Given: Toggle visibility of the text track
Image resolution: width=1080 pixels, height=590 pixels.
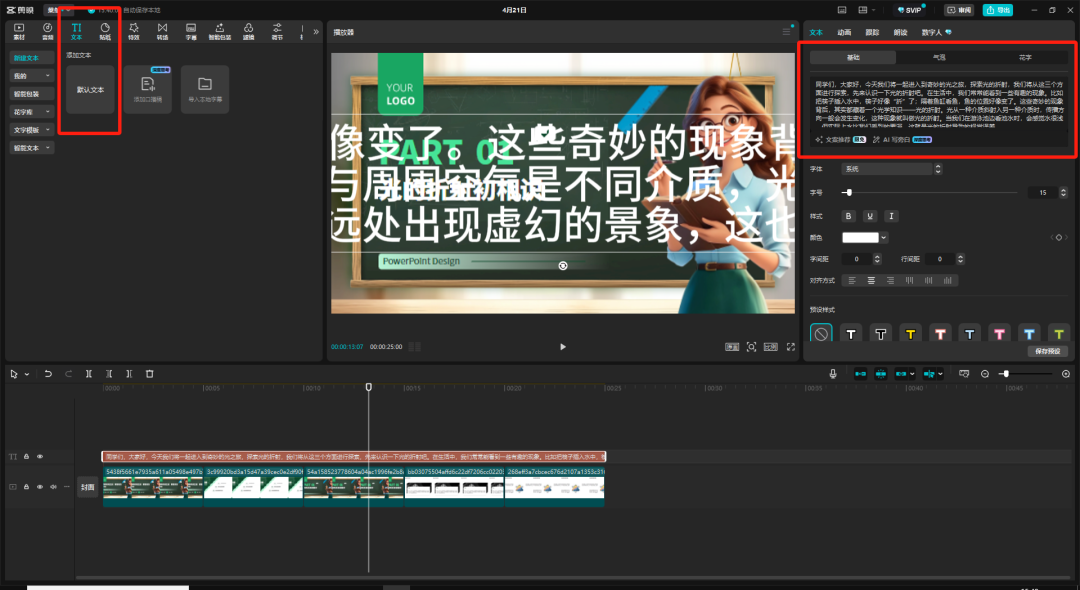Looking at the screenshot, I should [x=38, y=455].
